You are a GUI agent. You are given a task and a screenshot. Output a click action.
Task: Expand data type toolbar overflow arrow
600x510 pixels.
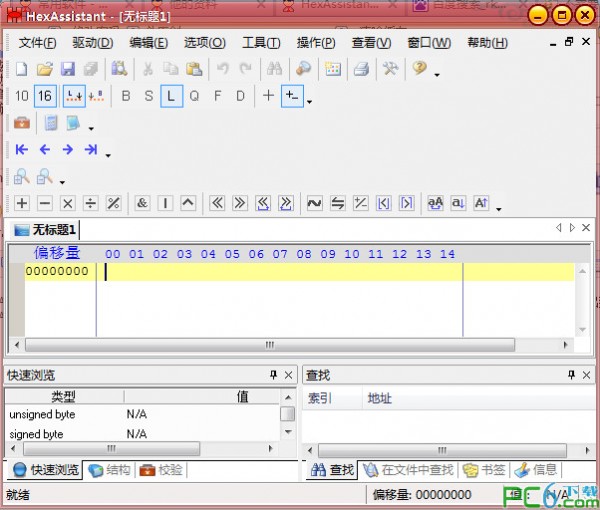(x=310, y=102)
